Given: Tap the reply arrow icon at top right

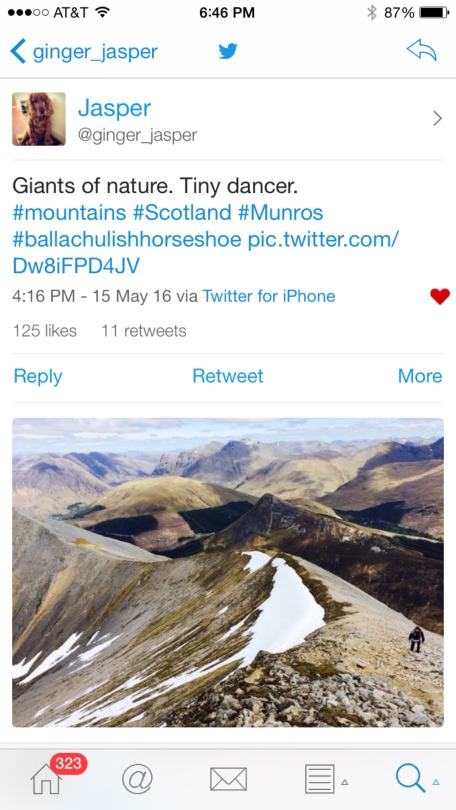Looking at the screenshot, I should tap(421, 51).
